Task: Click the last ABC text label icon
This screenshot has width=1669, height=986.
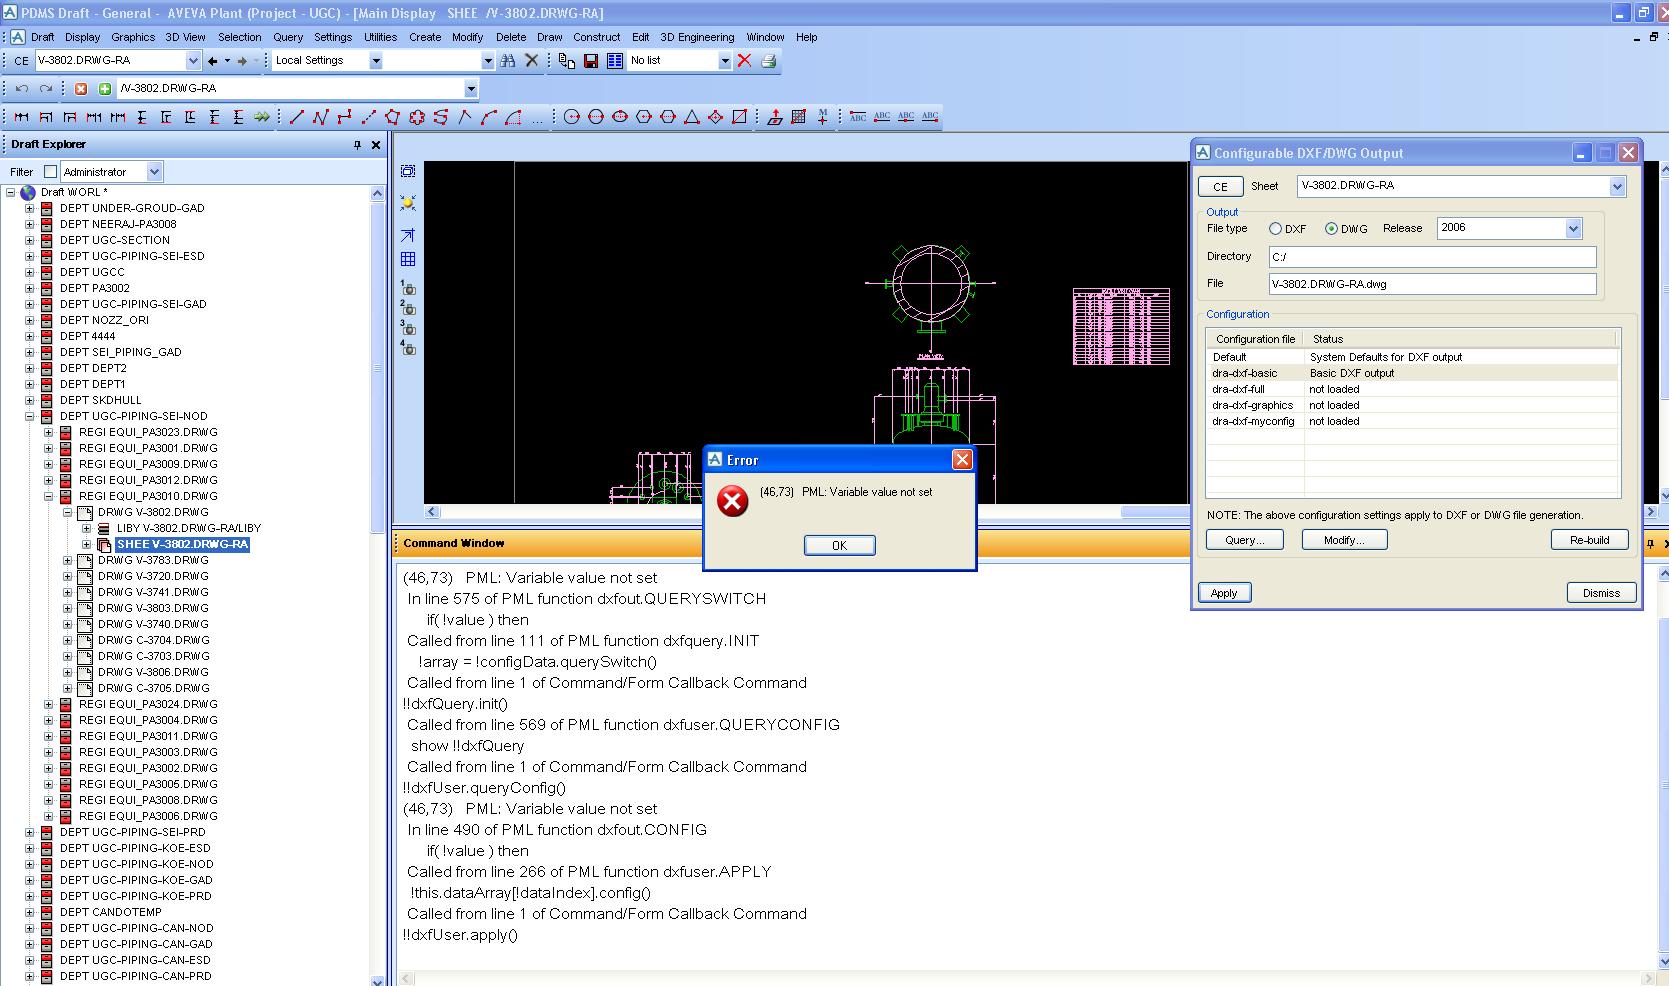Action: pyautogui.click(x=930, y=117)
